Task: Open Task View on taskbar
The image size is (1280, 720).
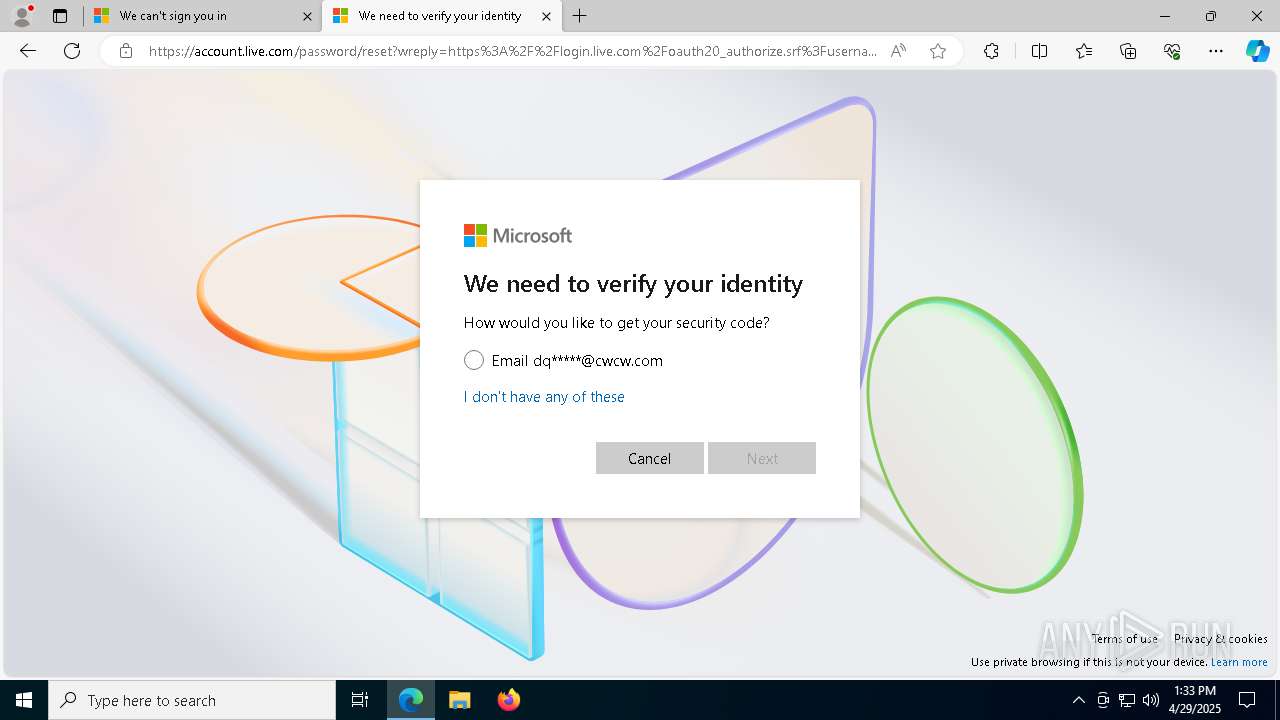Action: pyautogui.click(x=360, y=700)
